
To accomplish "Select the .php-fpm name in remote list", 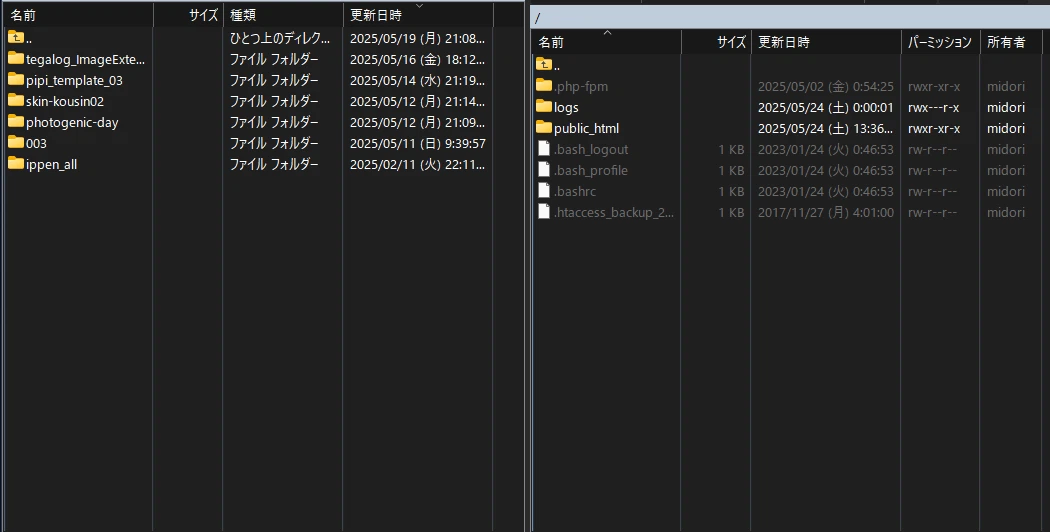I will pyautogui.click(x=581, y=86).
